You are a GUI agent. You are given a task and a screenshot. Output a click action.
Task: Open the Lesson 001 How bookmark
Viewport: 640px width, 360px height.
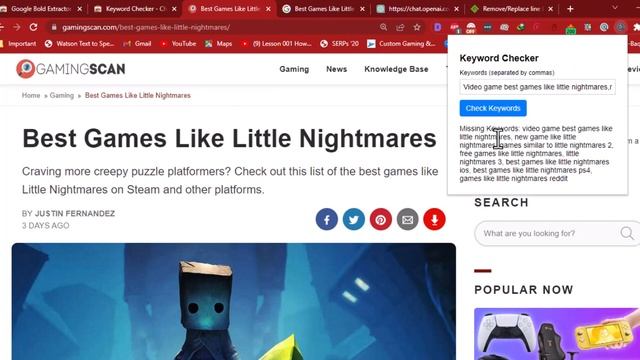pyautogui.click(x=276, y=44)
